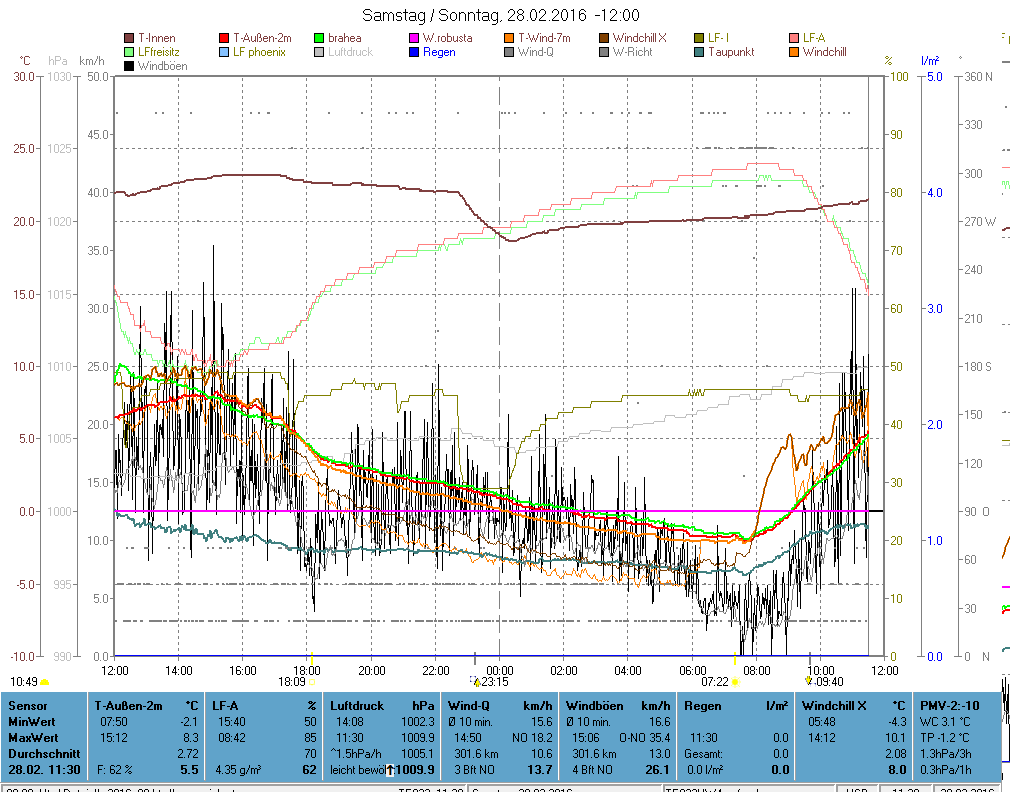This screenshot has height=792, width=1010.
Task: Click the chart title Samstag / Sonntag date
Action: pyautogui.click(x=500, y=15)
